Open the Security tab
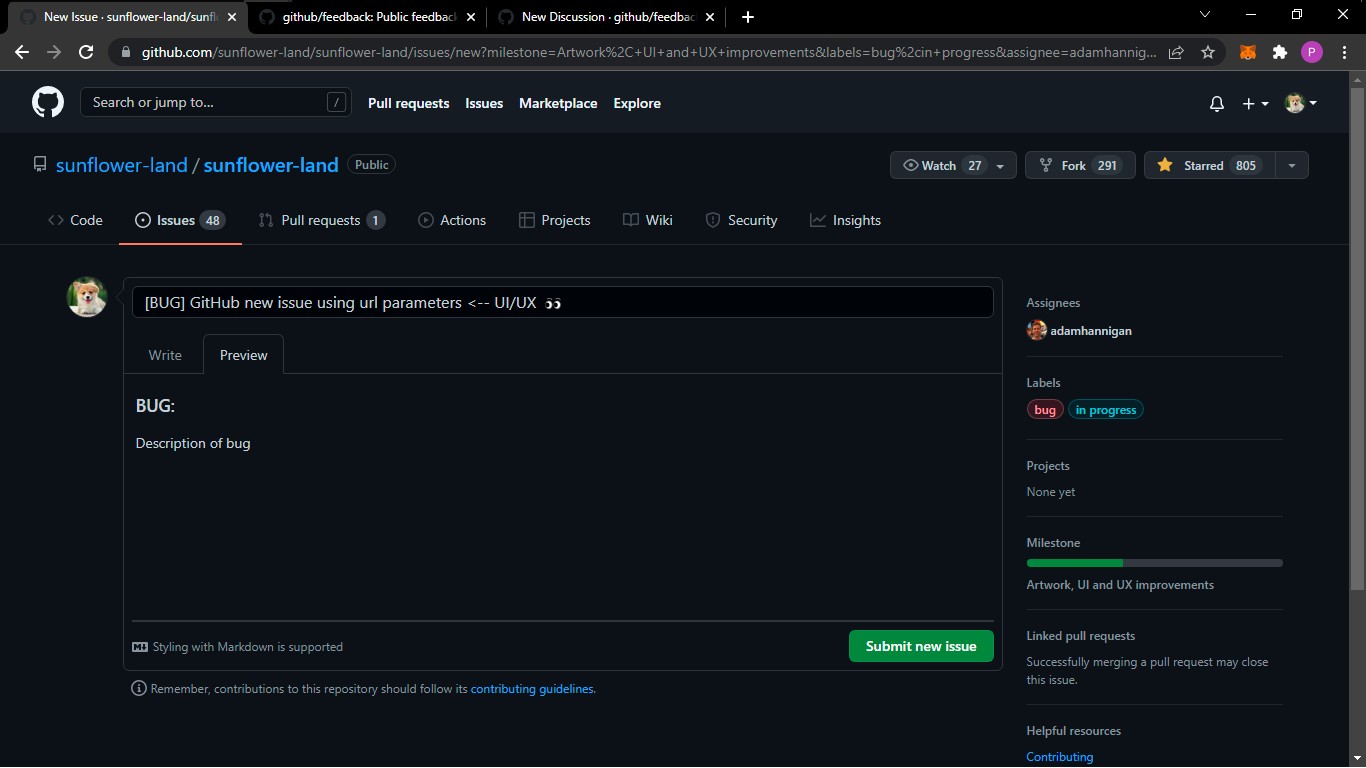 (x=741, y=220)
